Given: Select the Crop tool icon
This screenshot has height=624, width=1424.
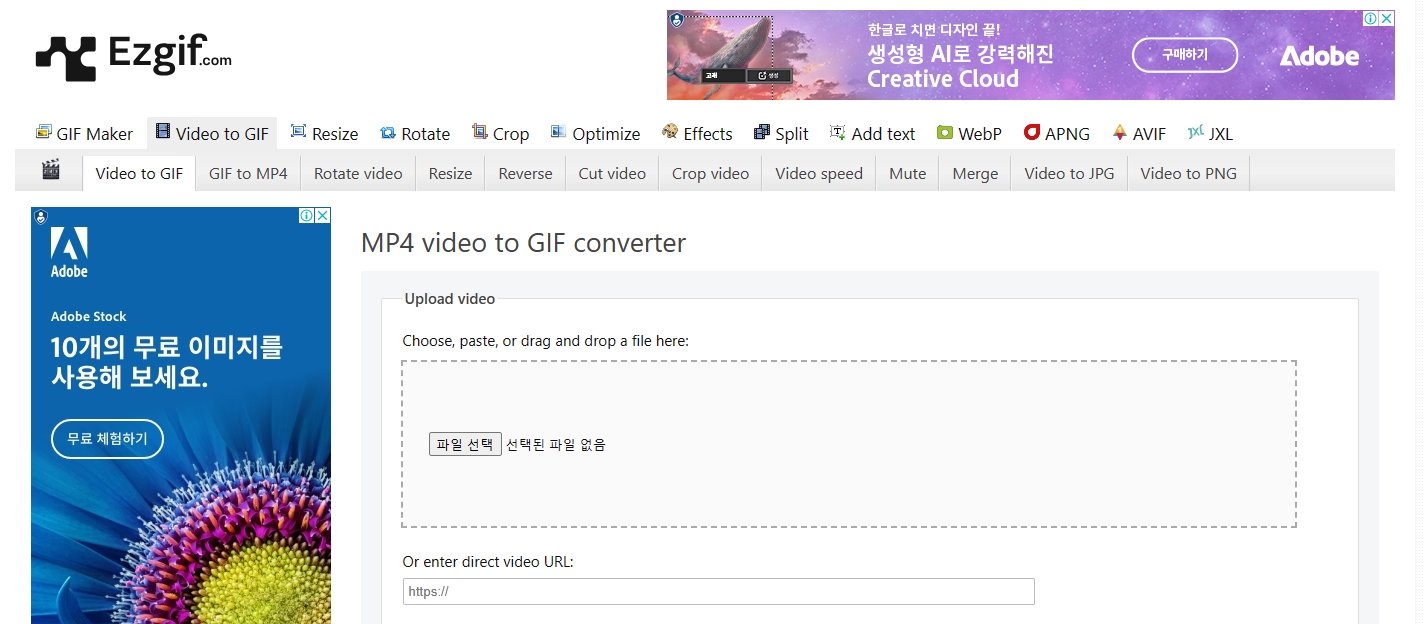Looking at the screenshot, I should (x=480, y=132).
